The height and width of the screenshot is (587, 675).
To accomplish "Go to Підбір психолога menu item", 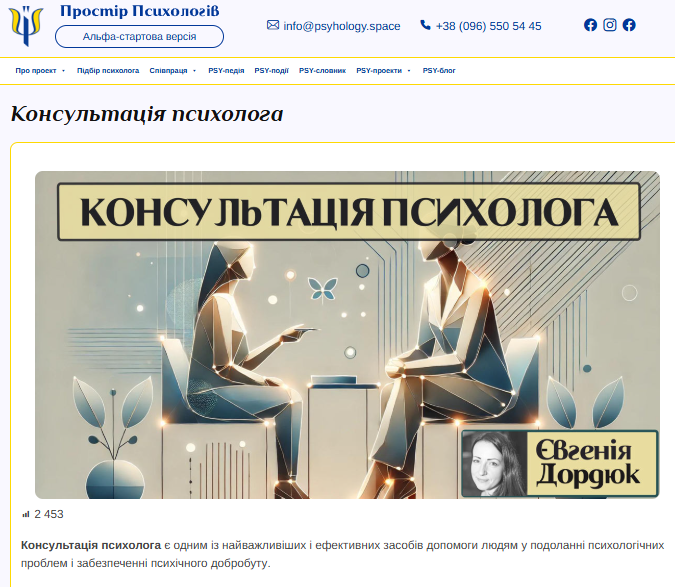I will pos(108,71).
